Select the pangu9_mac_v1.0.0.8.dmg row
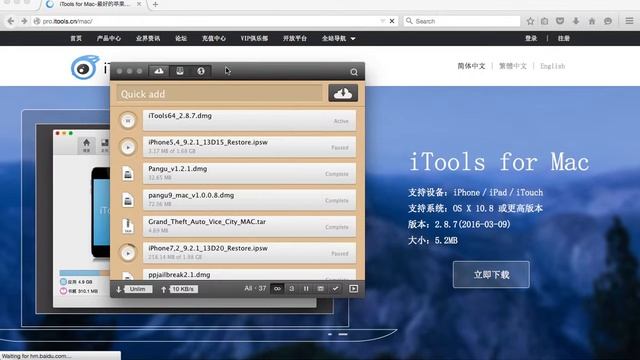Screen dimensions: 640x360 coord(249,200)
